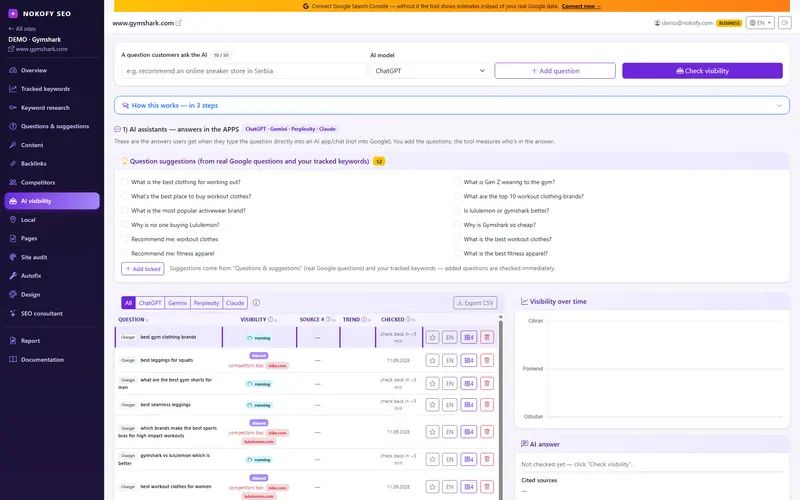Viewport: 800px width, 500px height.
Task: Tick 'What is Gen Z wearing to the gym?'
Action: (x=457, y=182)
